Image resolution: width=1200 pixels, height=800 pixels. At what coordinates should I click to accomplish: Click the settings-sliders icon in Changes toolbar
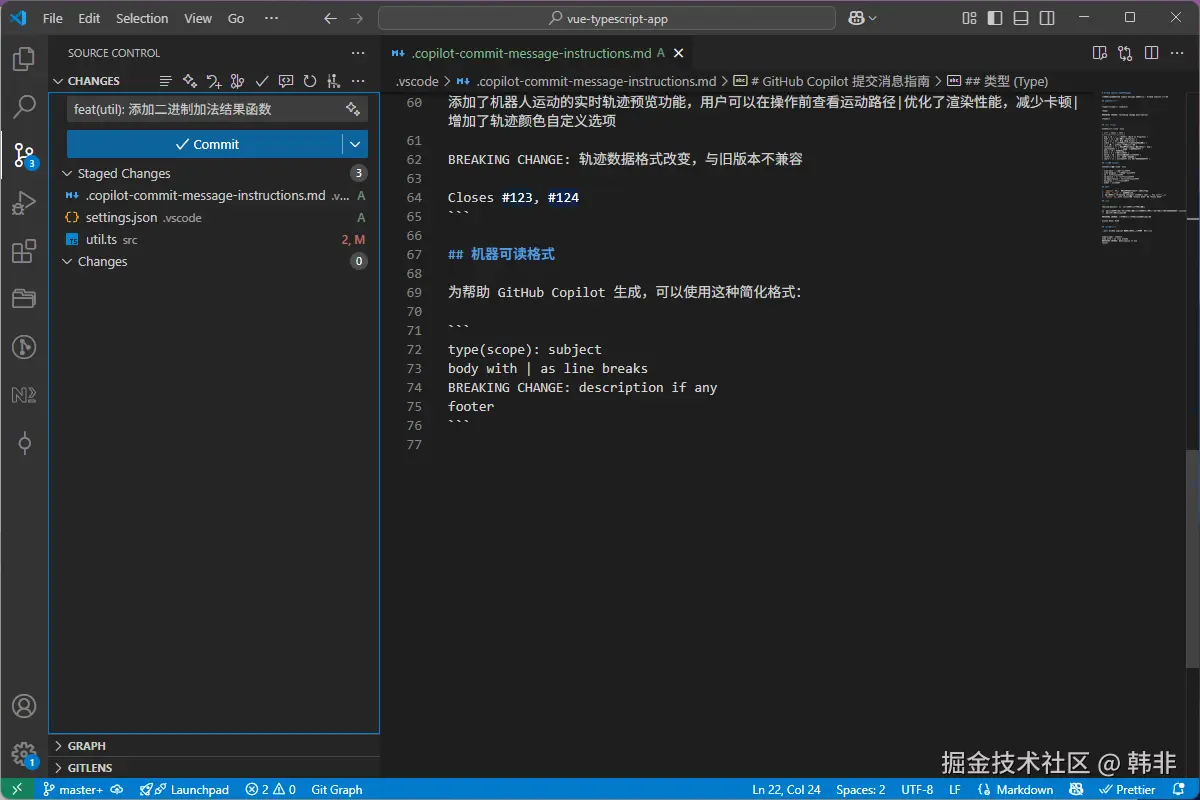(x=334, y=81)
